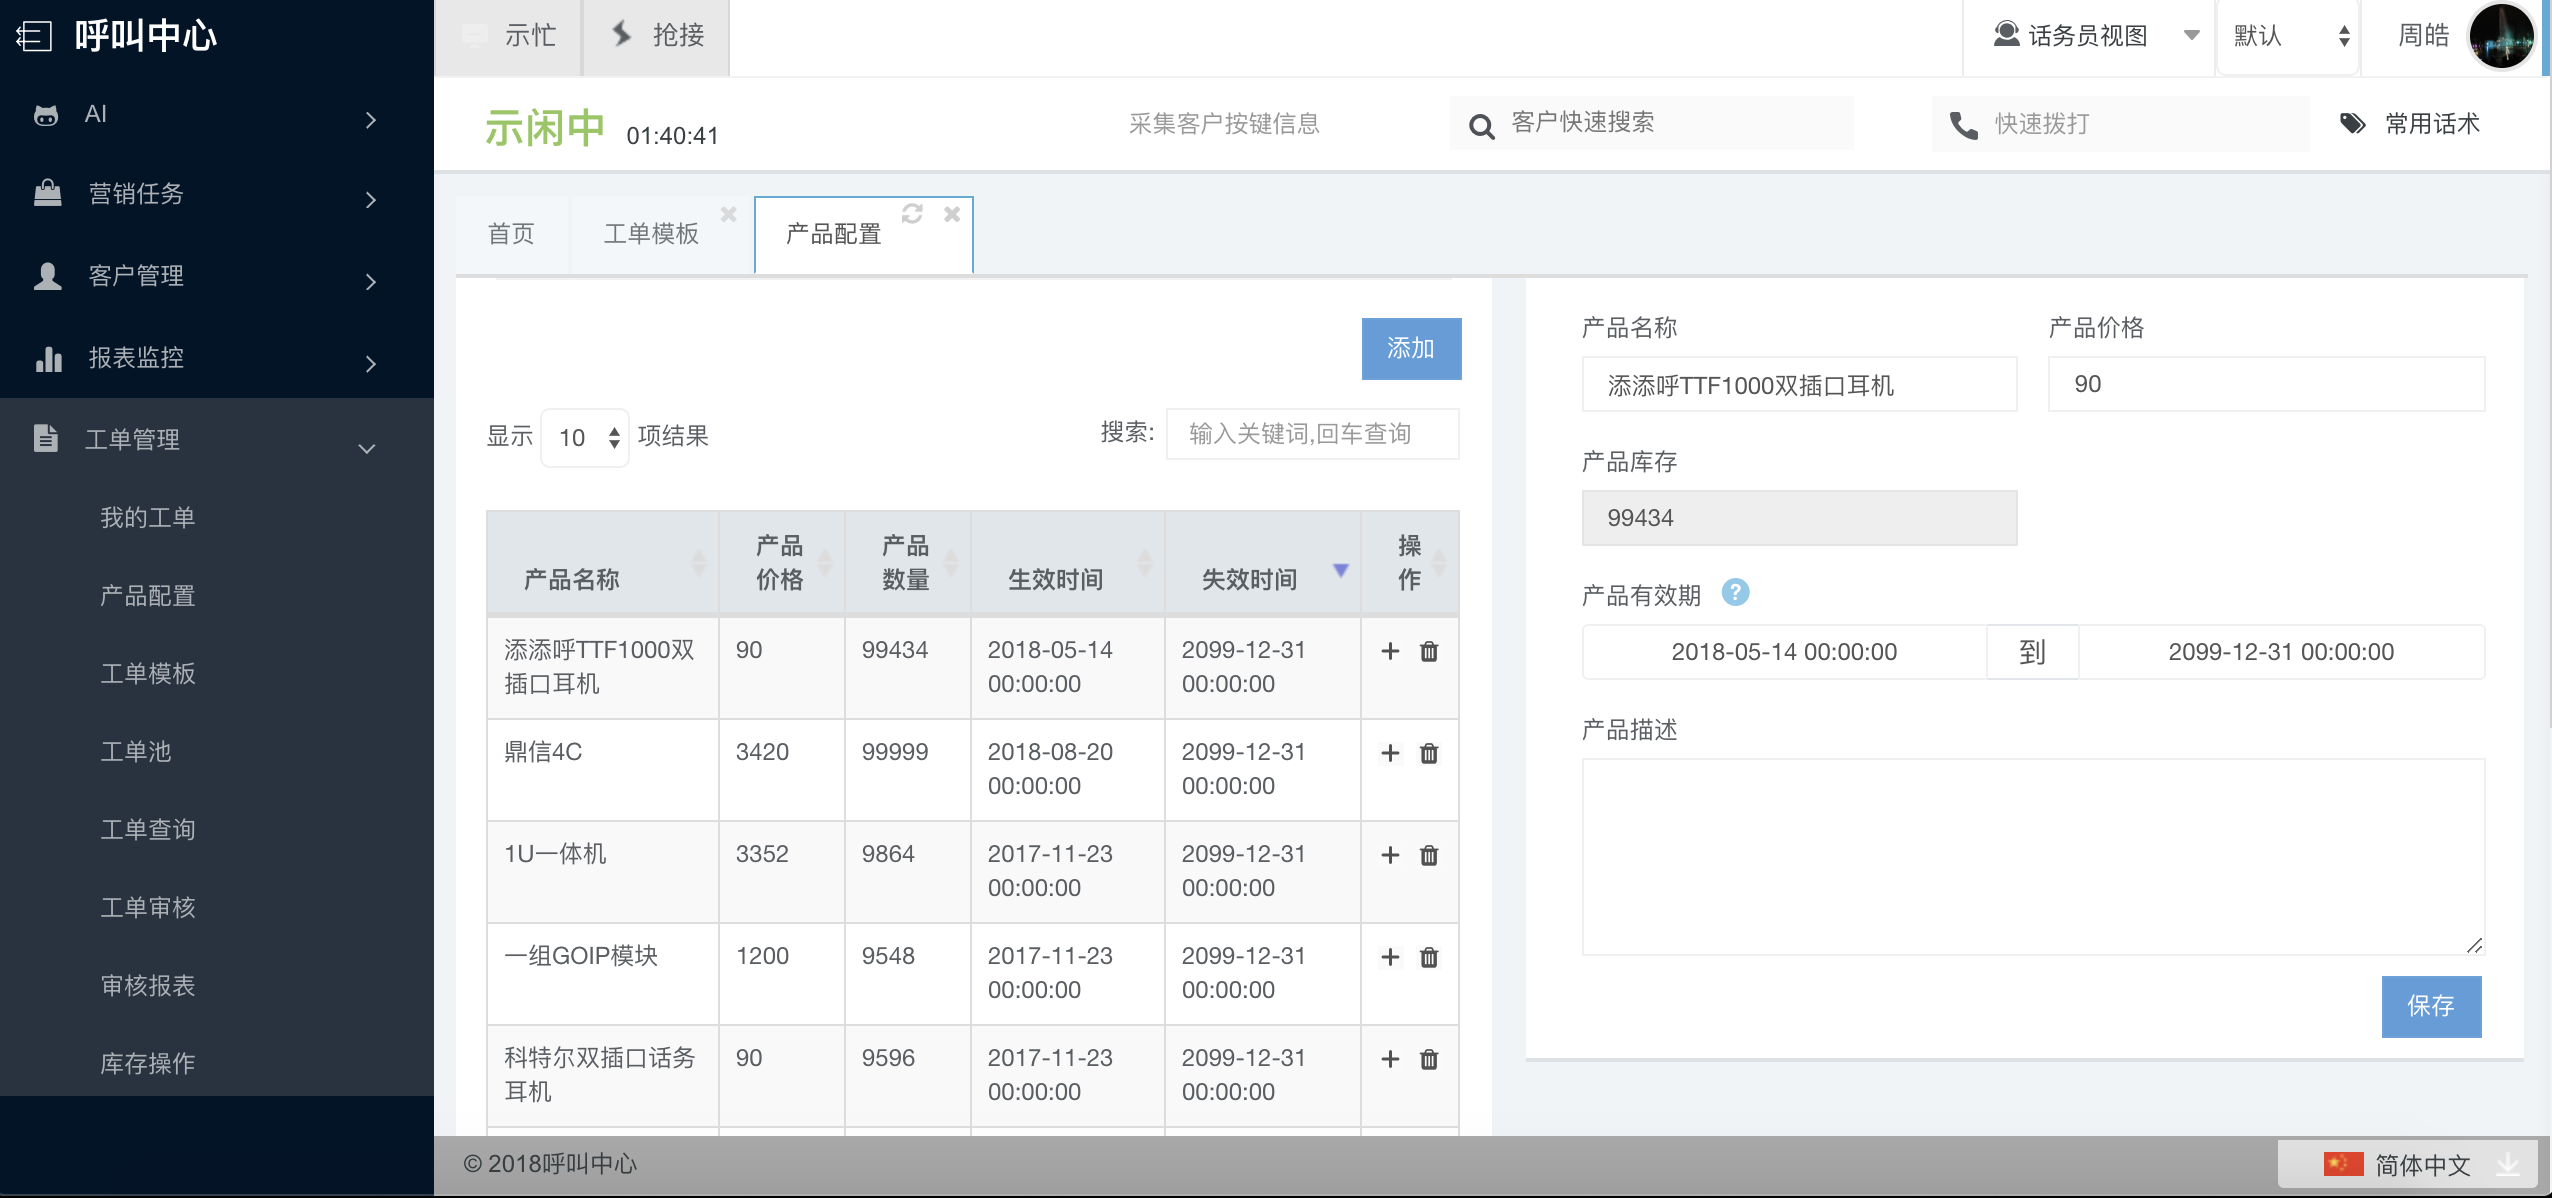Close the 工单模板 tab with its X

coord(728,214)
